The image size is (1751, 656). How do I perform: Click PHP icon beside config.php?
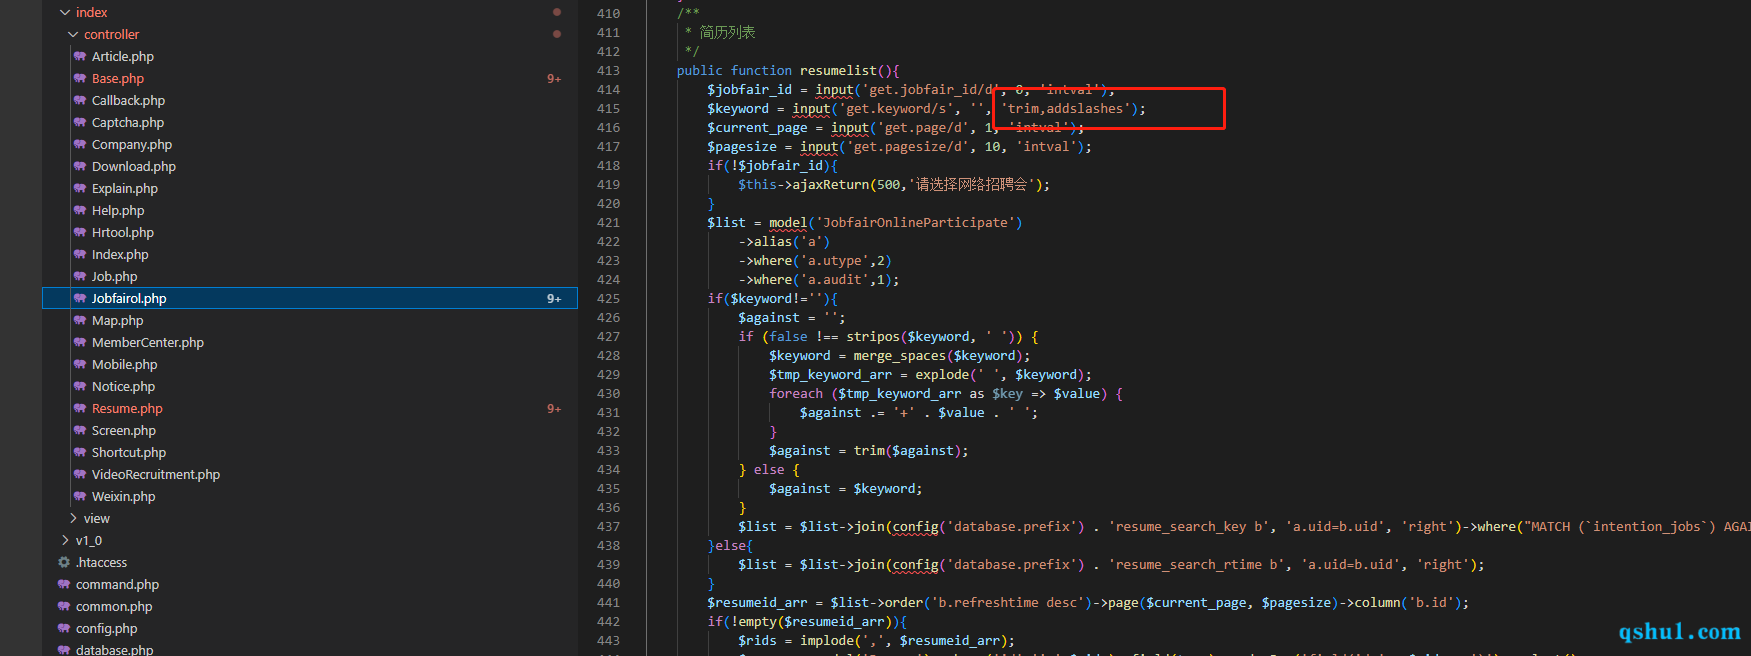click(x=64, y=628)
